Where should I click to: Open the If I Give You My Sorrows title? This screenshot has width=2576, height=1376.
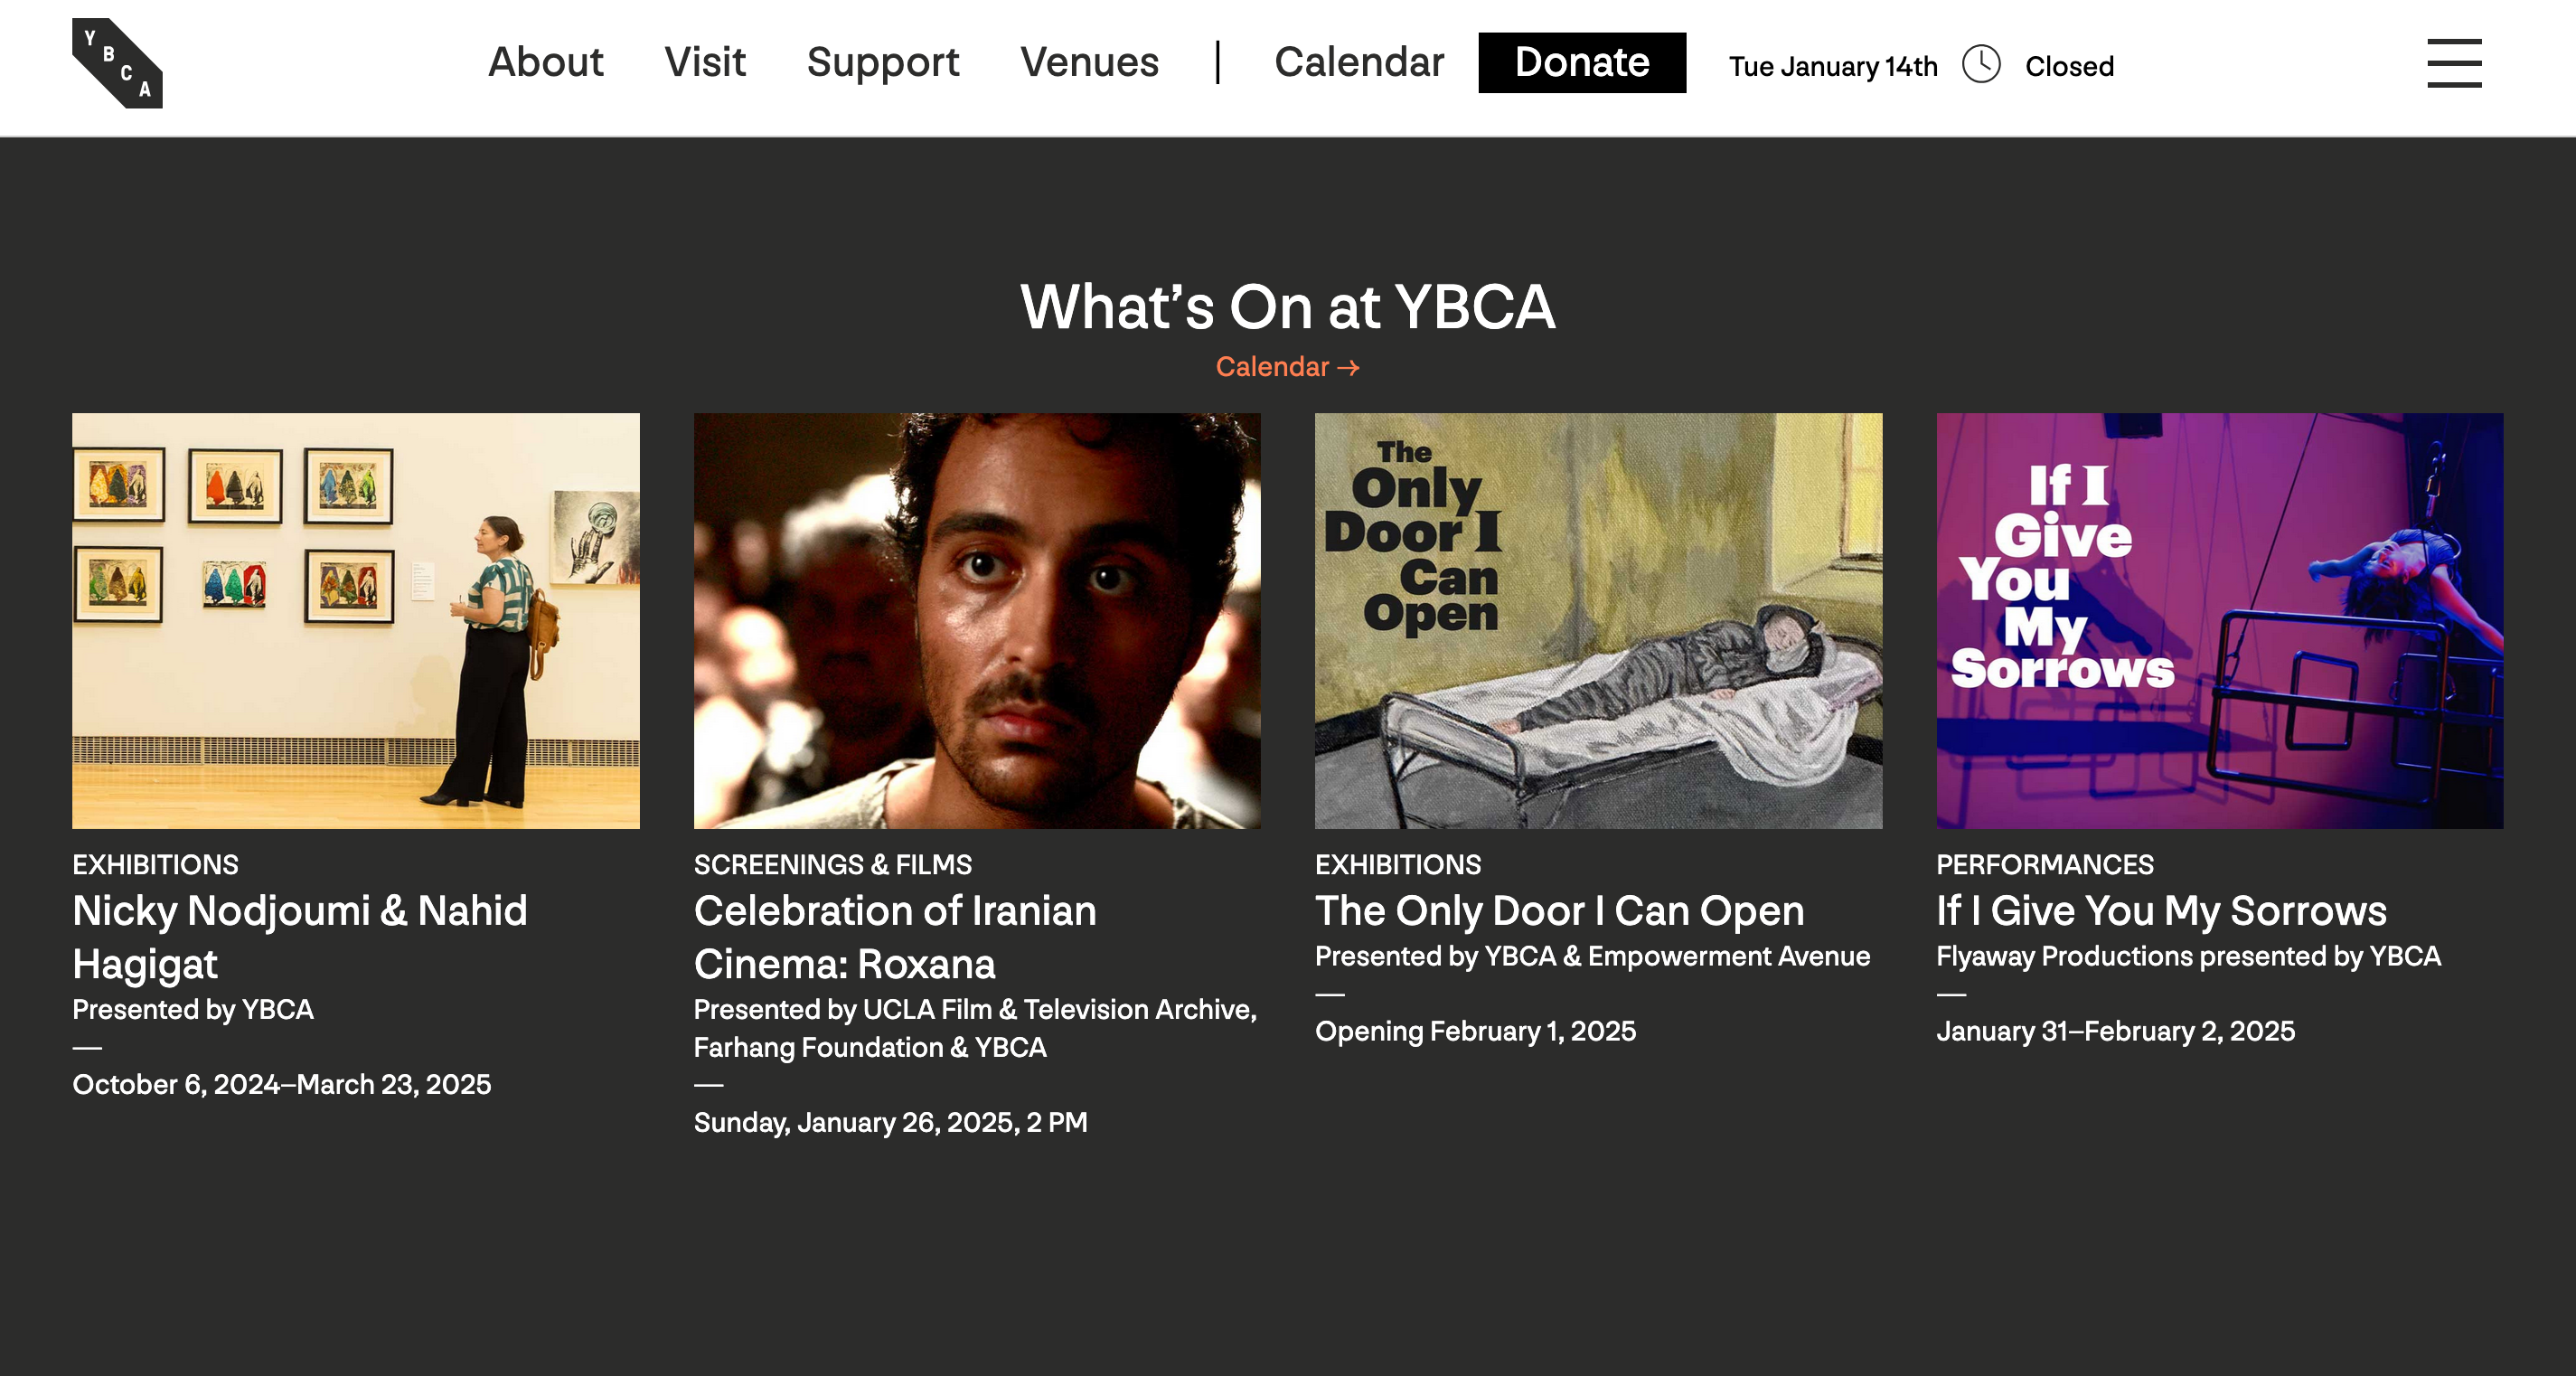[x=2161, y=911]
